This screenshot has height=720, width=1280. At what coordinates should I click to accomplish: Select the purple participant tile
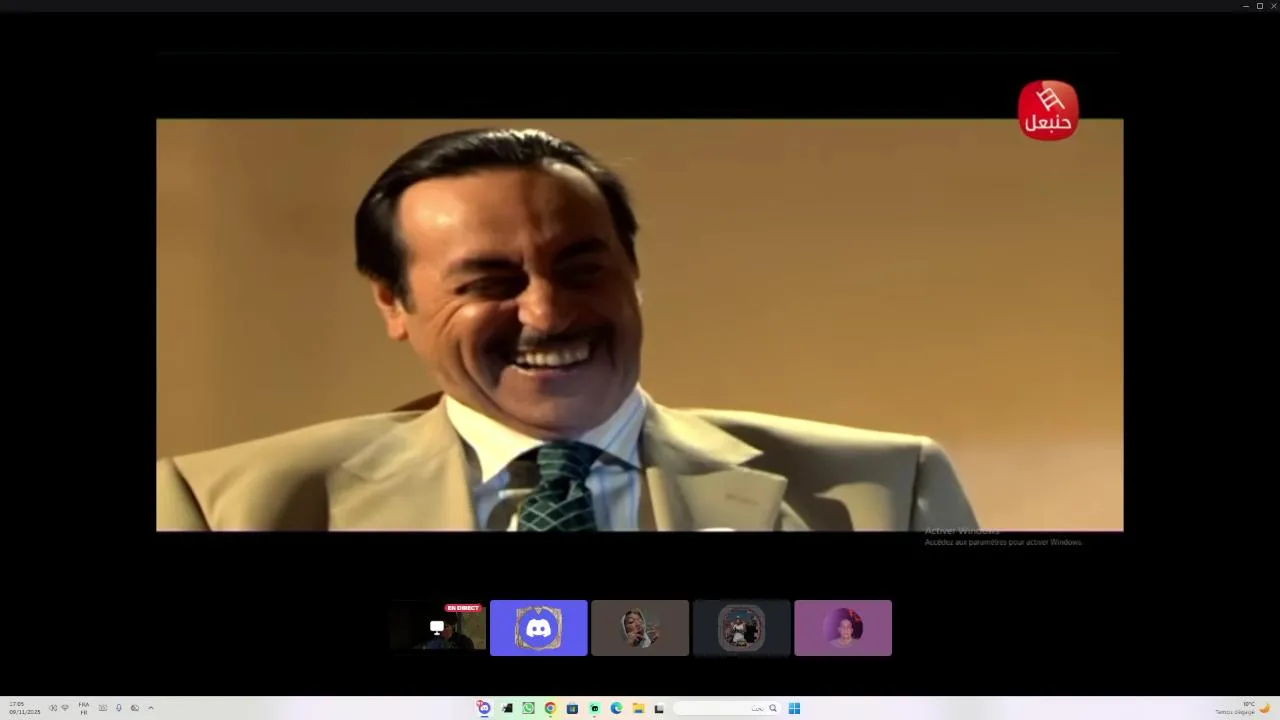(x=843, y=628)
